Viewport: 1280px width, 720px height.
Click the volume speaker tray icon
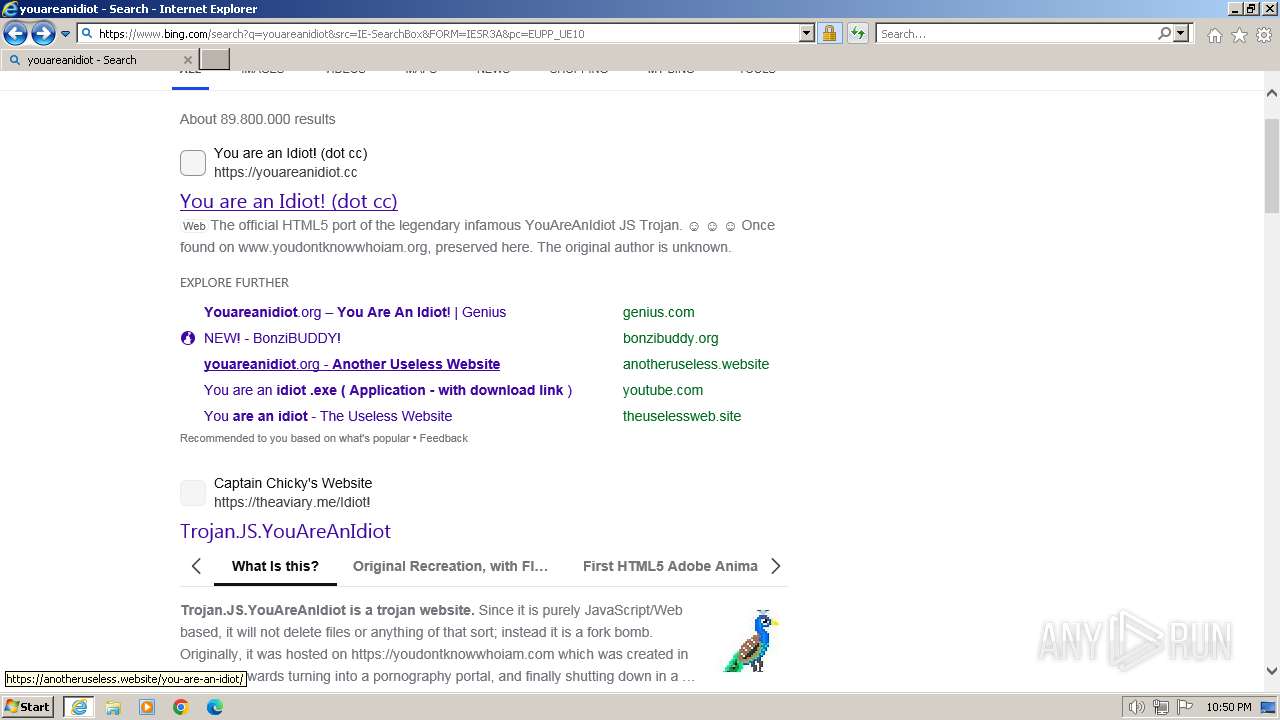point(1137,707)
